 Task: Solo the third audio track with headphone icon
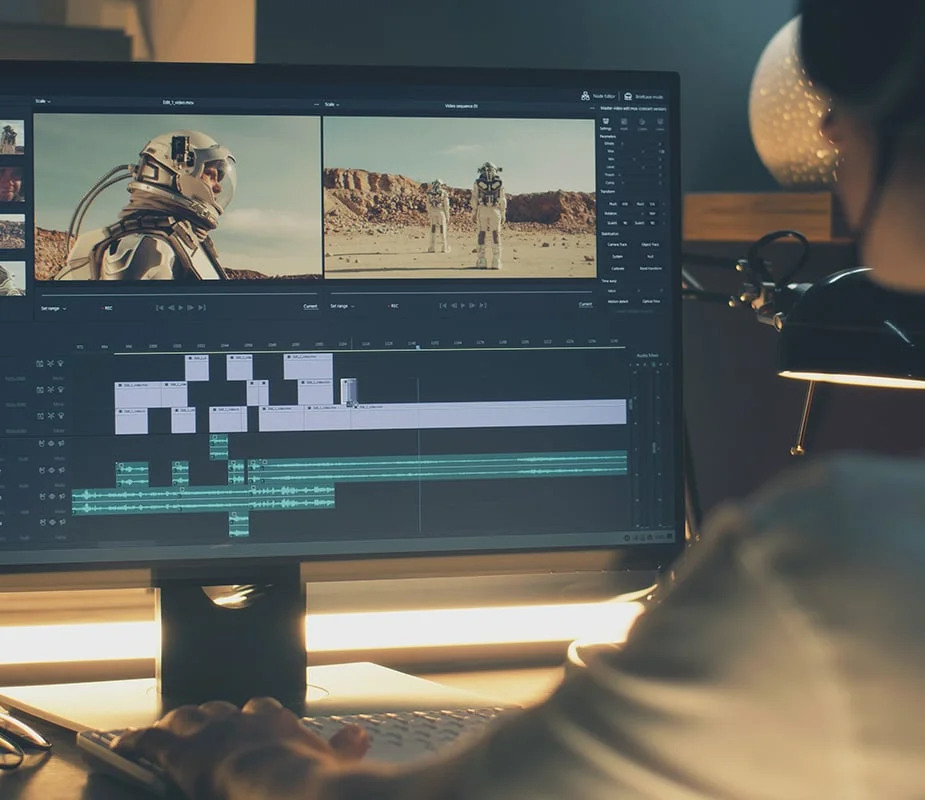tap(42, 497)
